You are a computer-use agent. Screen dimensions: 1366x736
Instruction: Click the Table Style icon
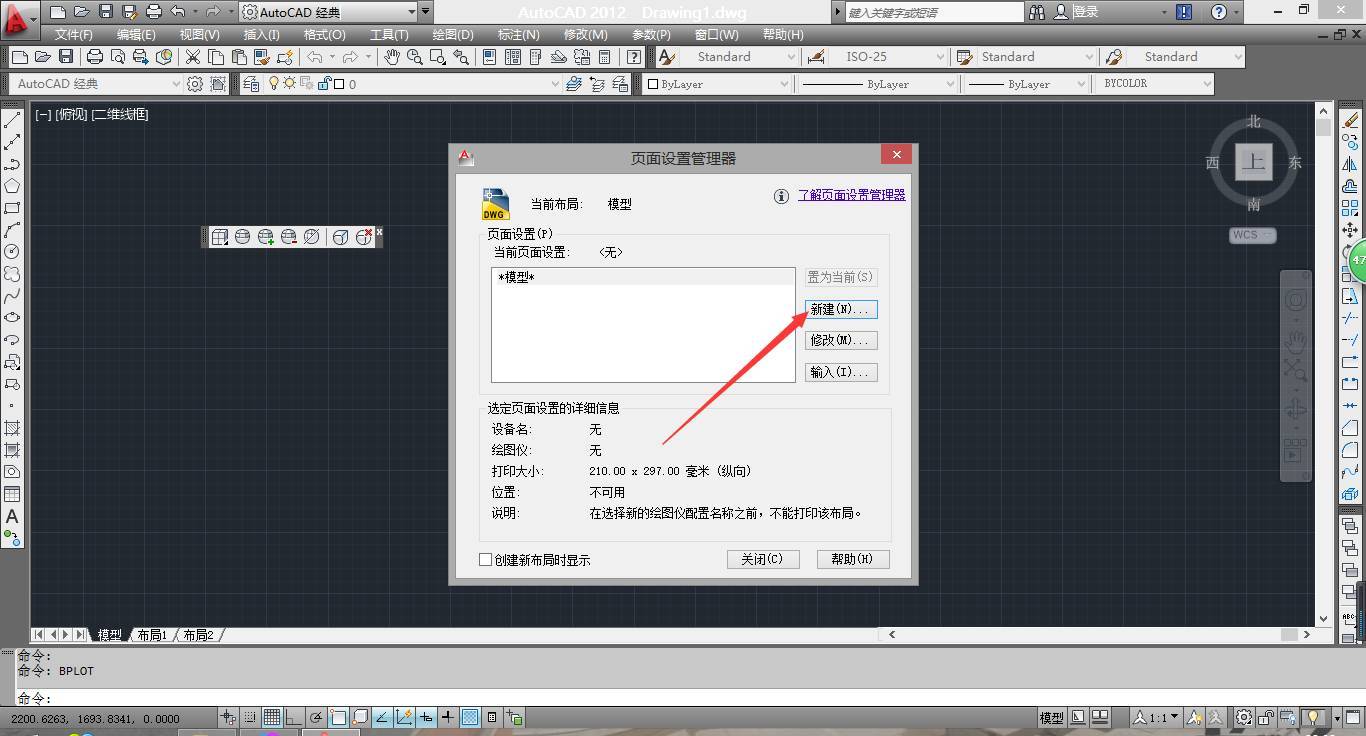[965, 57]
